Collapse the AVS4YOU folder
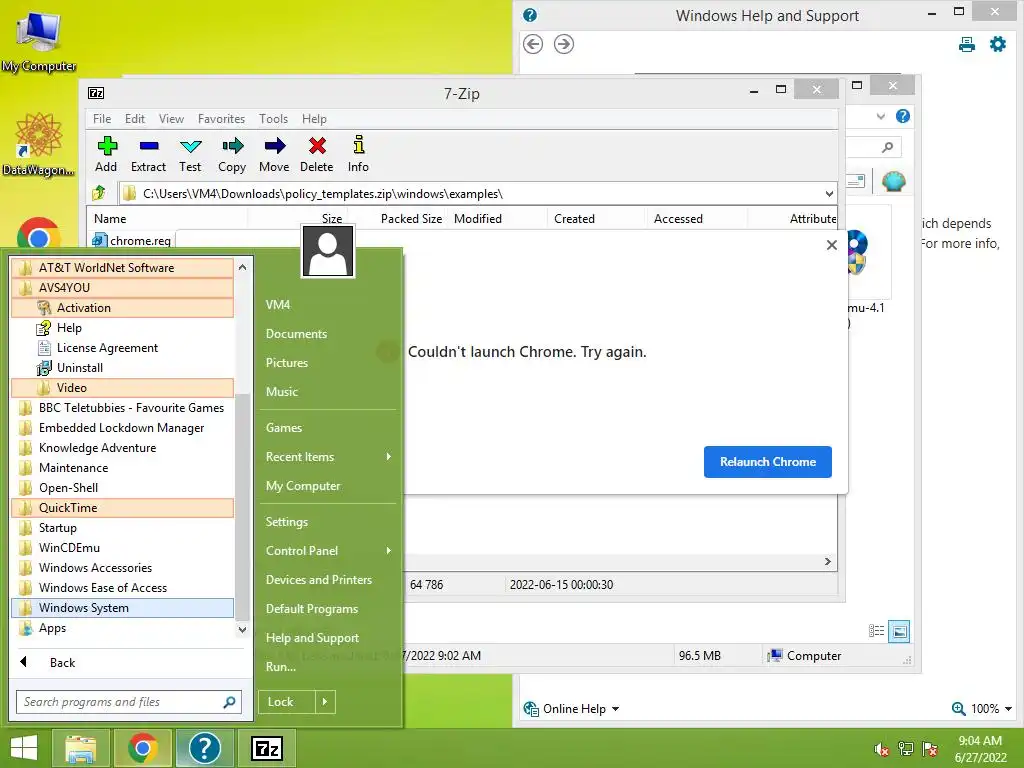 point(122,288)
